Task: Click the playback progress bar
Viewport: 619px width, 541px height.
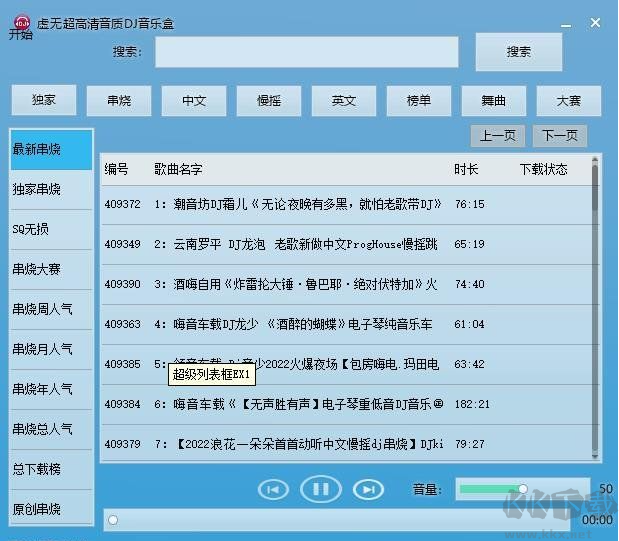Action: click(340, 520)
